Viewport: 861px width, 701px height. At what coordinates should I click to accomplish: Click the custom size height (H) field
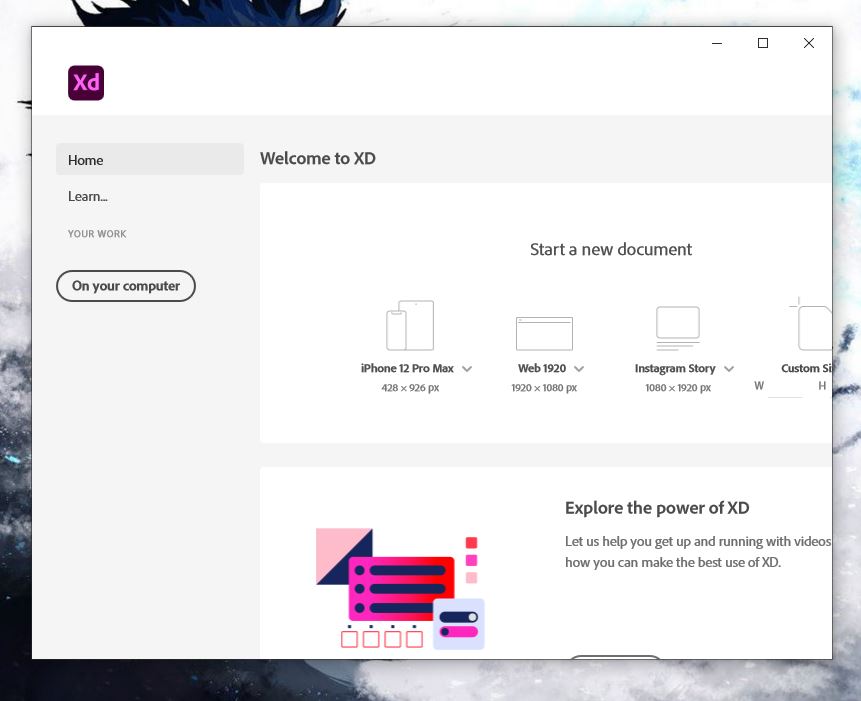pos(829,387)
